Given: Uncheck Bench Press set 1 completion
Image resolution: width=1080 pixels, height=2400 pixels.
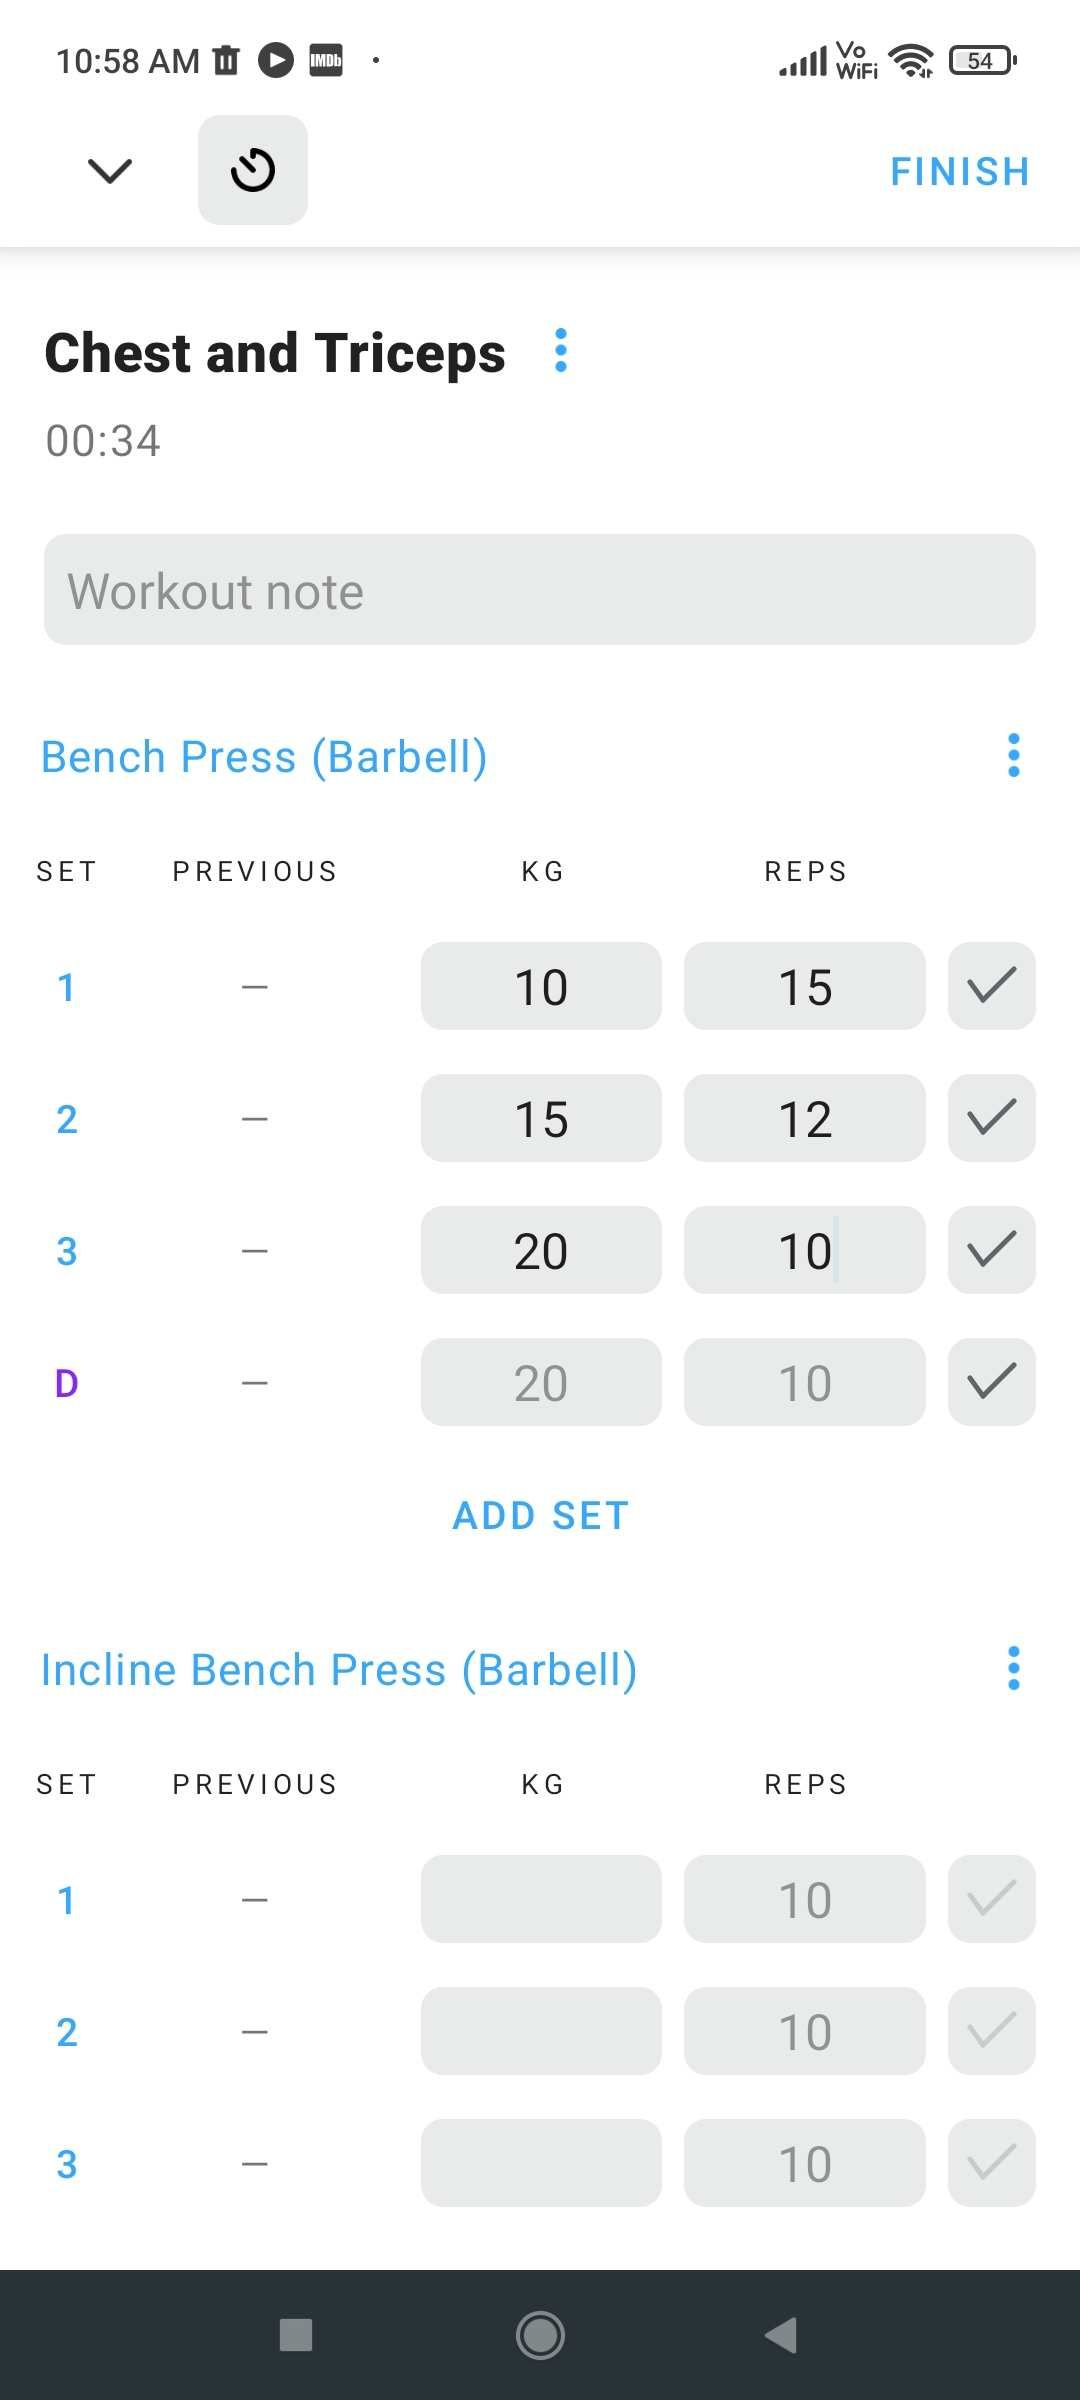Looking at the screenshot, I should tap(990, 987).
